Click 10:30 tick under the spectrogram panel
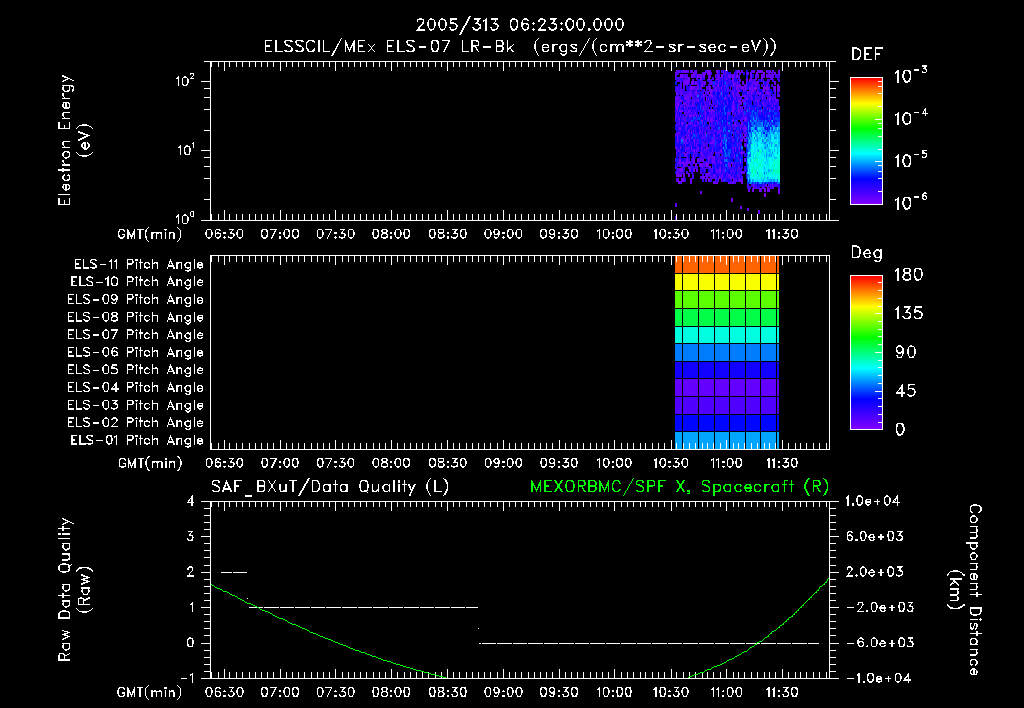Viewport: 1024px width, 708px height. (x=671, y=234)
